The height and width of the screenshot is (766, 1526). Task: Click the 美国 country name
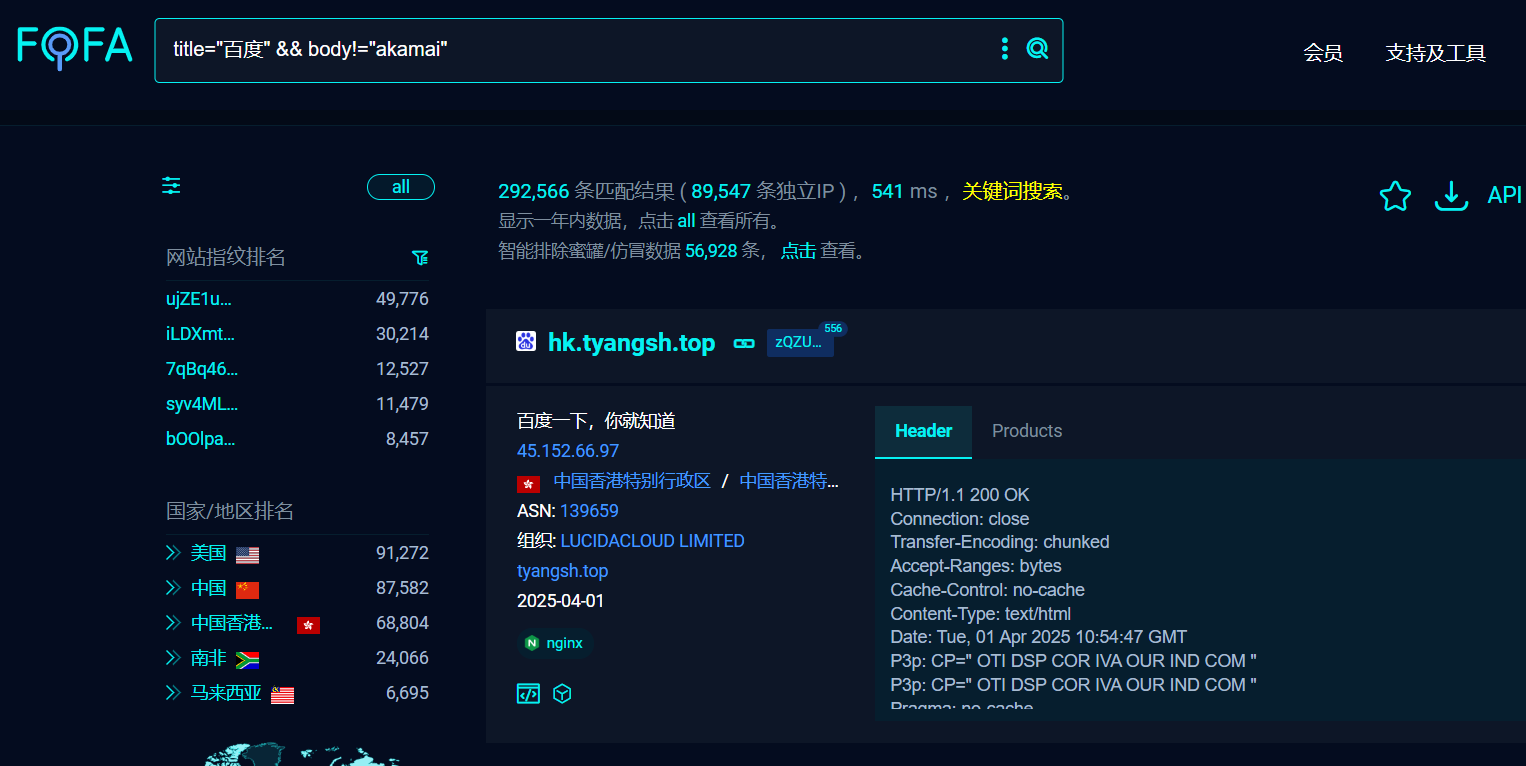click(x=208, y=553)
